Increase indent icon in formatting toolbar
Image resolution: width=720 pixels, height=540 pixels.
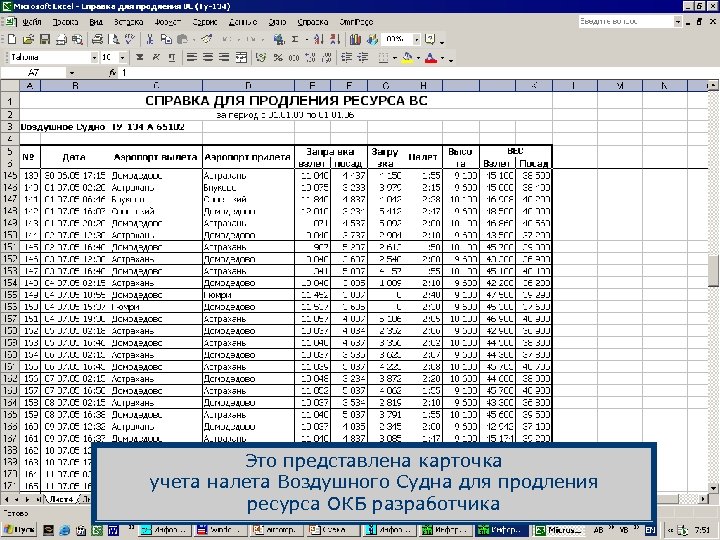point(363,57)
